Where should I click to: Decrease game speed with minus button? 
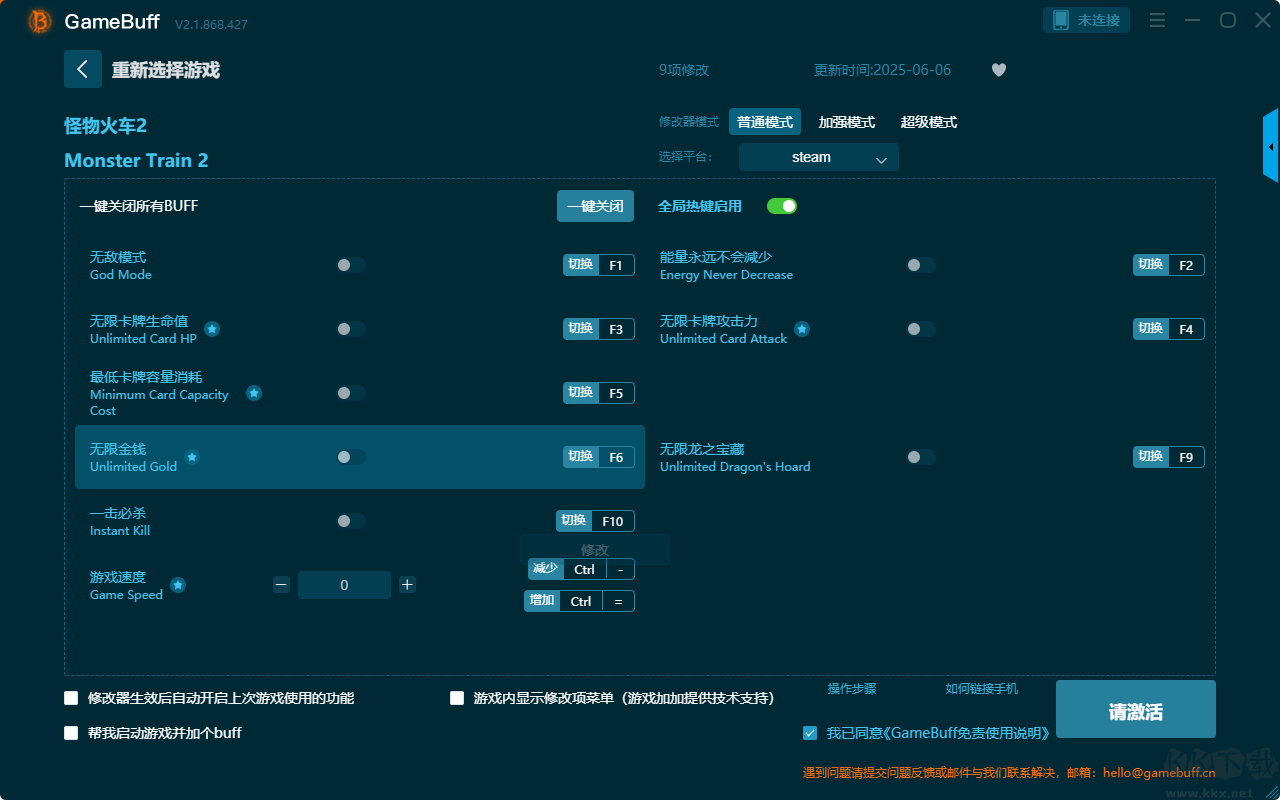point(281,585)
